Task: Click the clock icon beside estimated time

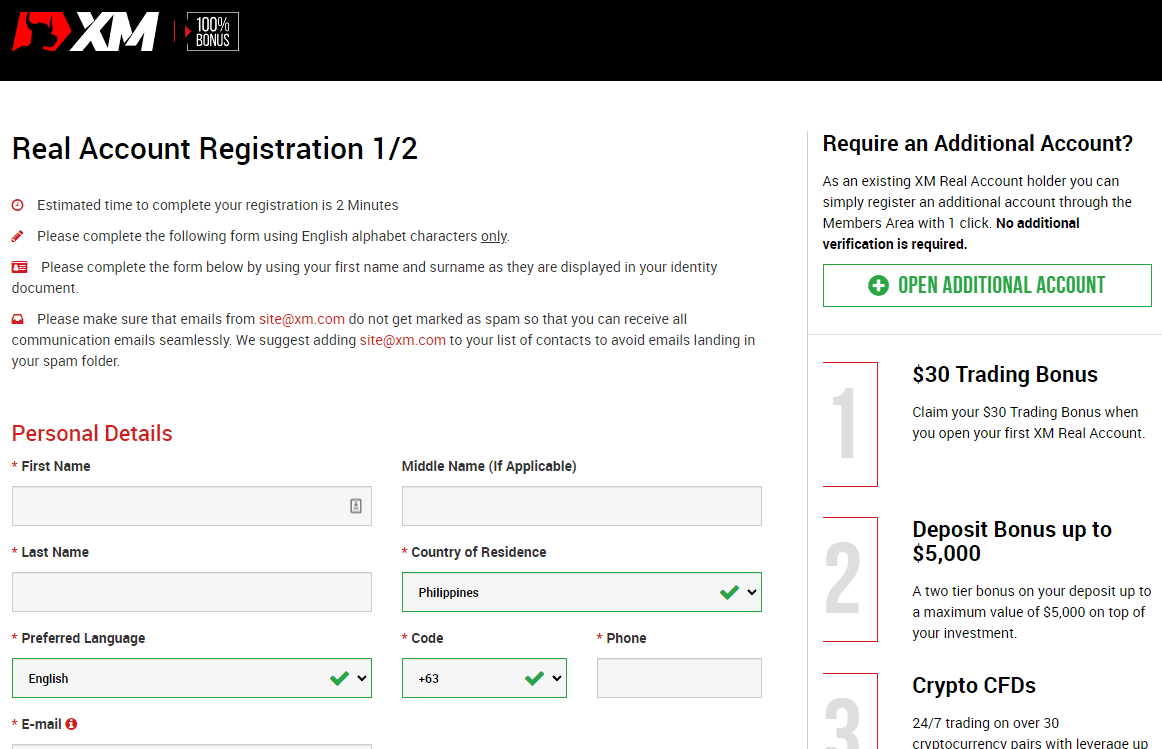Action: click(x=18, y=206)
